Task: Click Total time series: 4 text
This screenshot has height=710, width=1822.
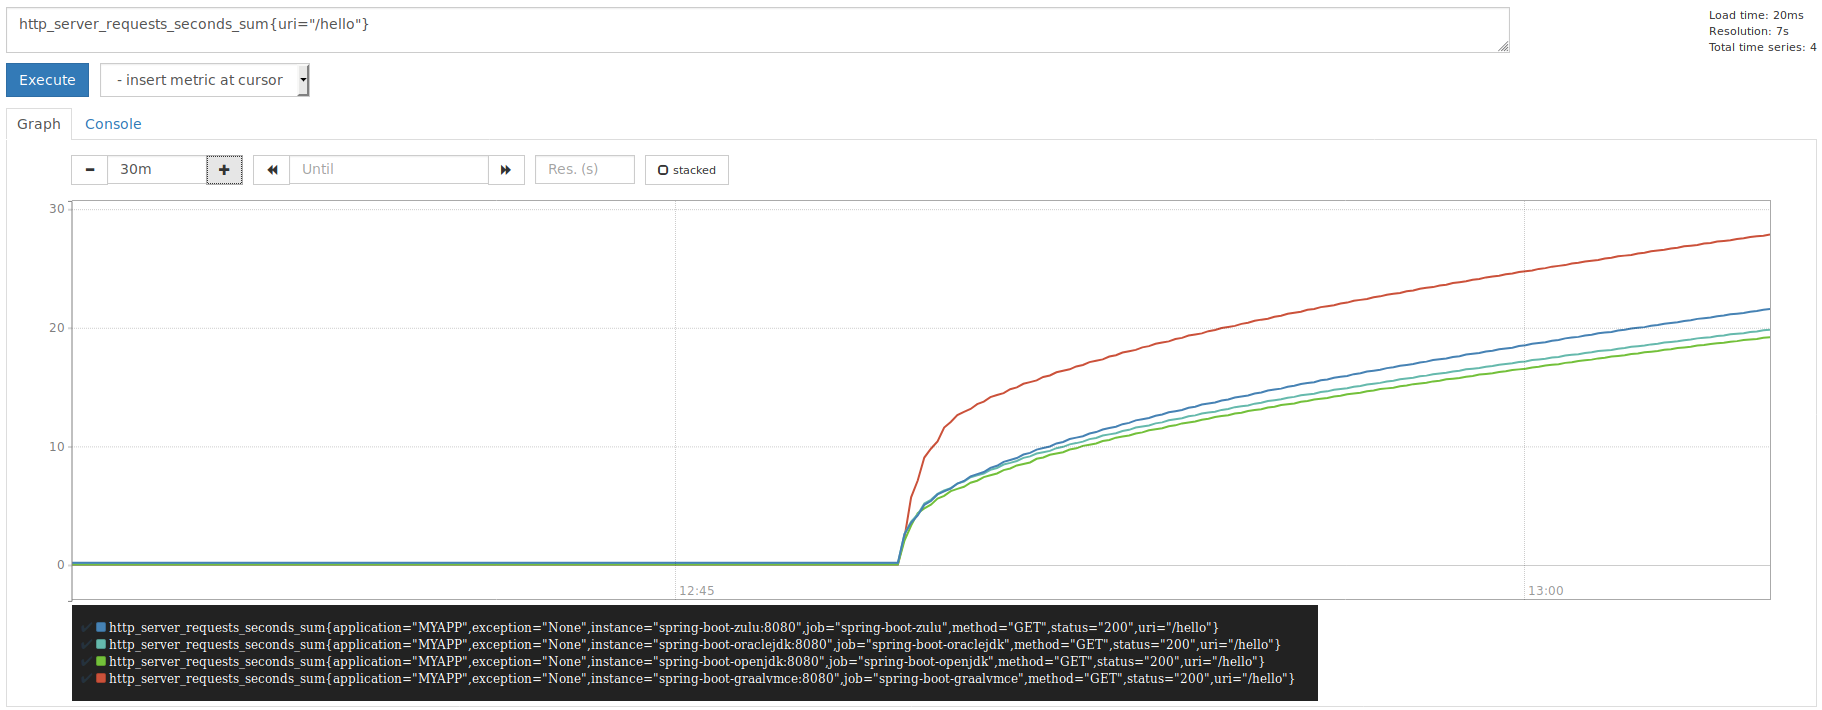Action: (x=1763, y=47)
